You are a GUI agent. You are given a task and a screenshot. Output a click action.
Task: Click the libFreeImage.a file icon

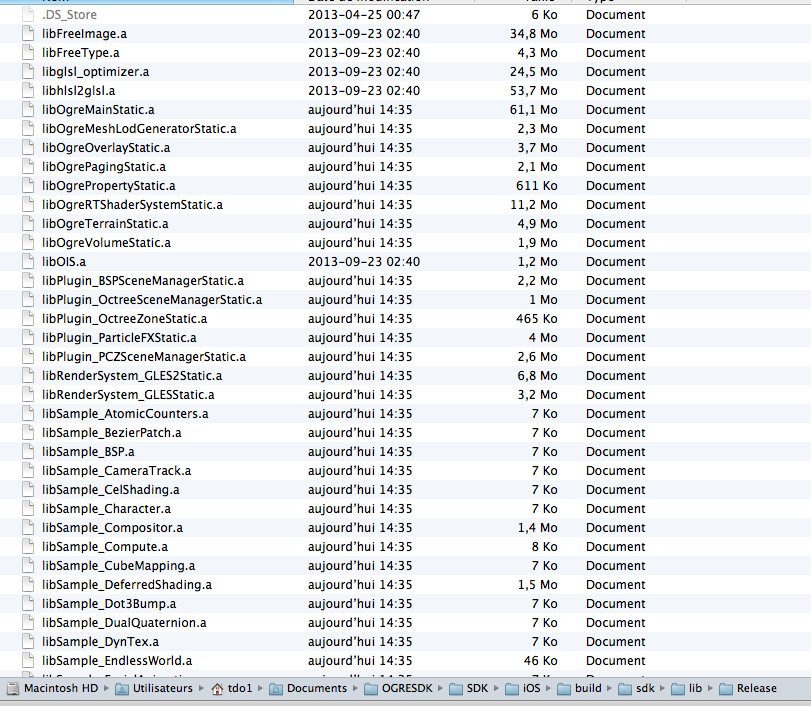[28, 34]
